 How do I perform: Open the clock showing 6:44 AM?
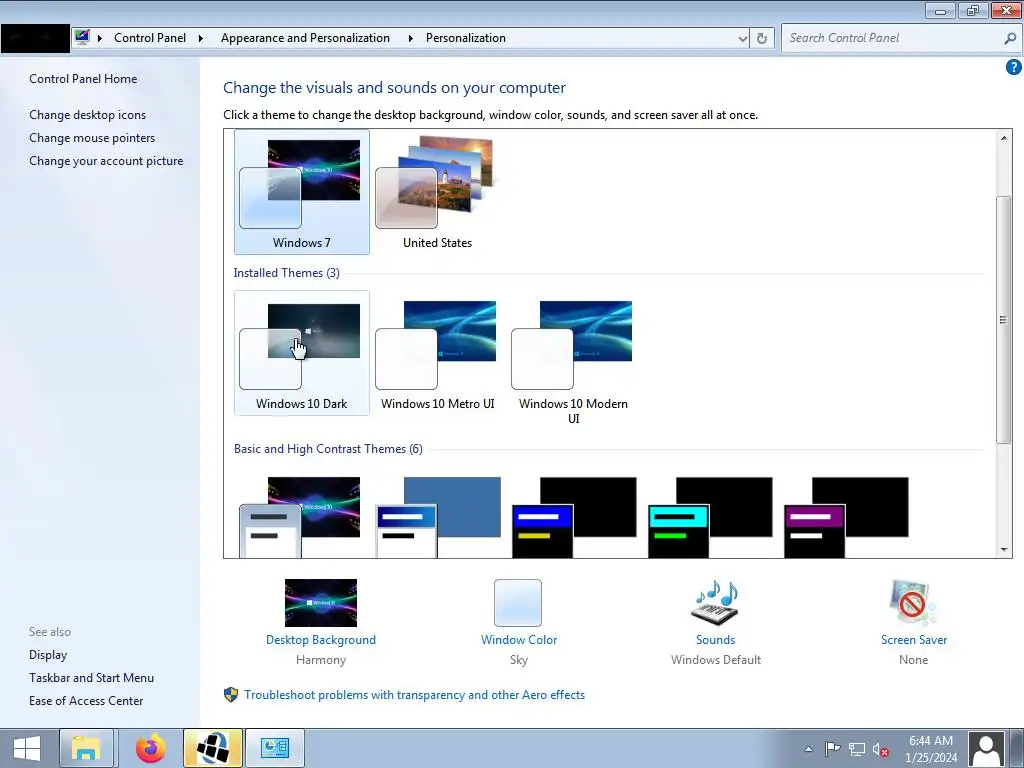pos(931,749)
